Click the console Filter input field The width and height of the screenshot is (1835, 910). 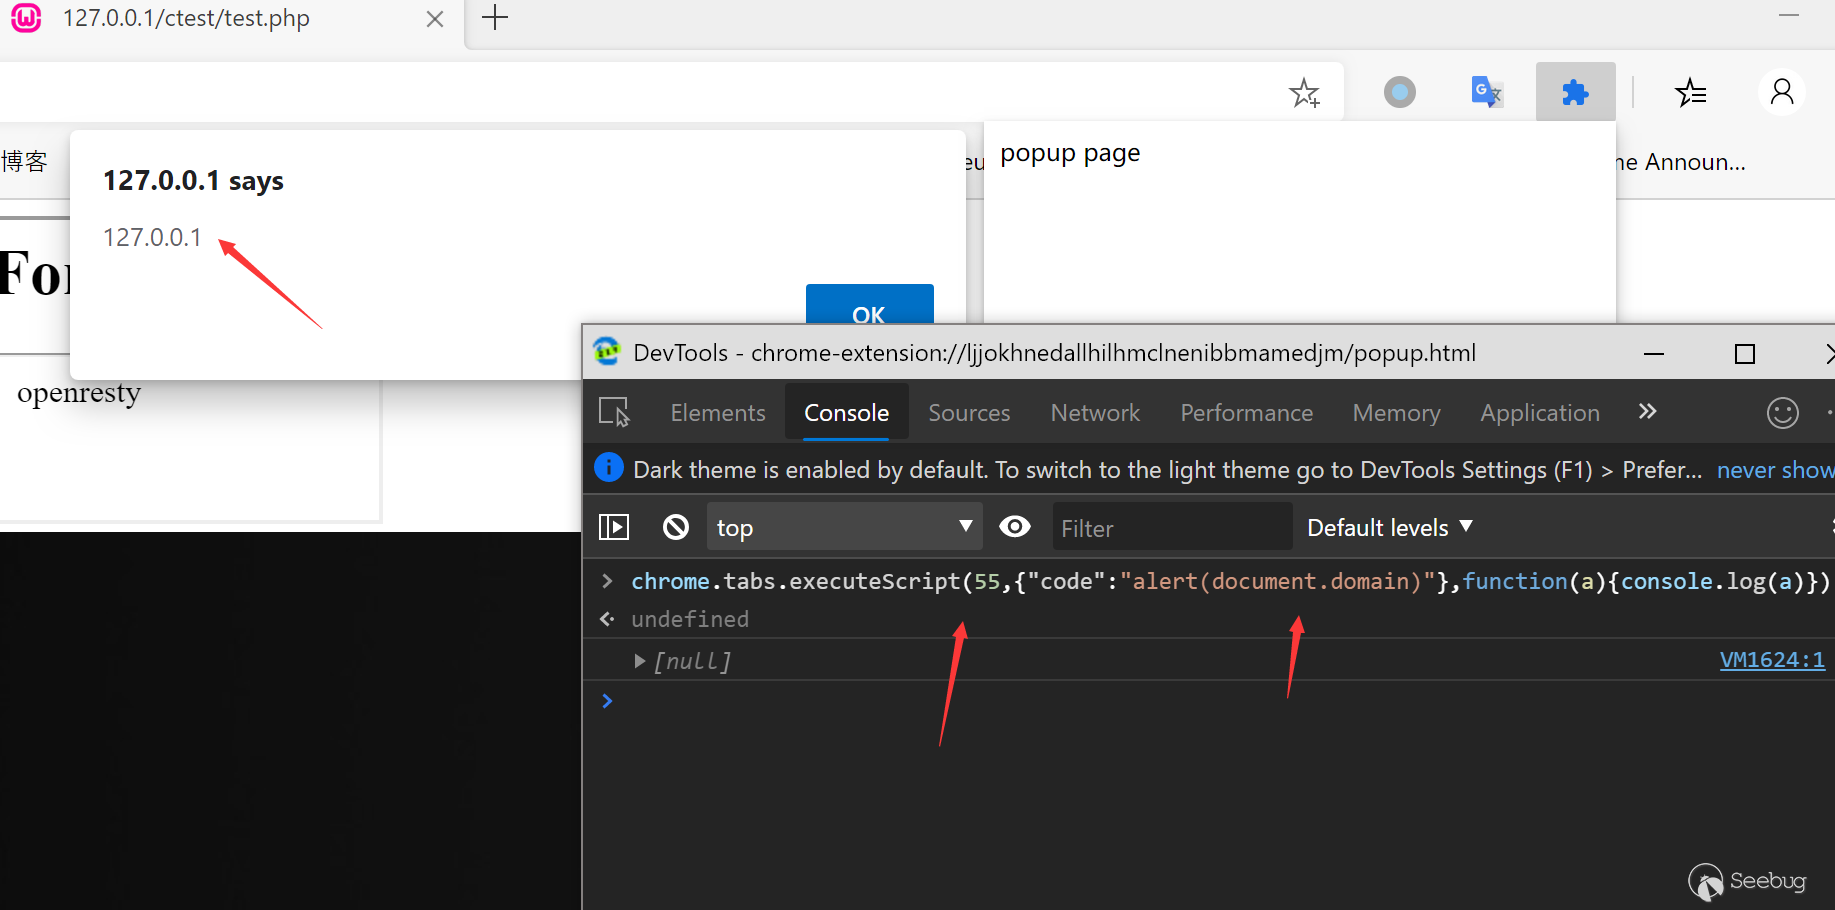tap(1170, 528)
